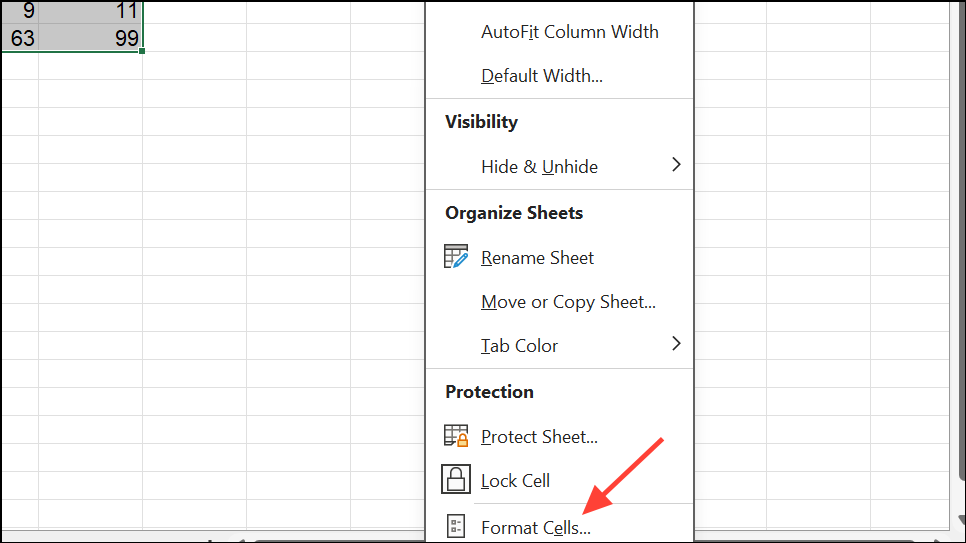Expand the Hide & Unhide submenu arrow

pyautogui.click(x=676, y=165)
